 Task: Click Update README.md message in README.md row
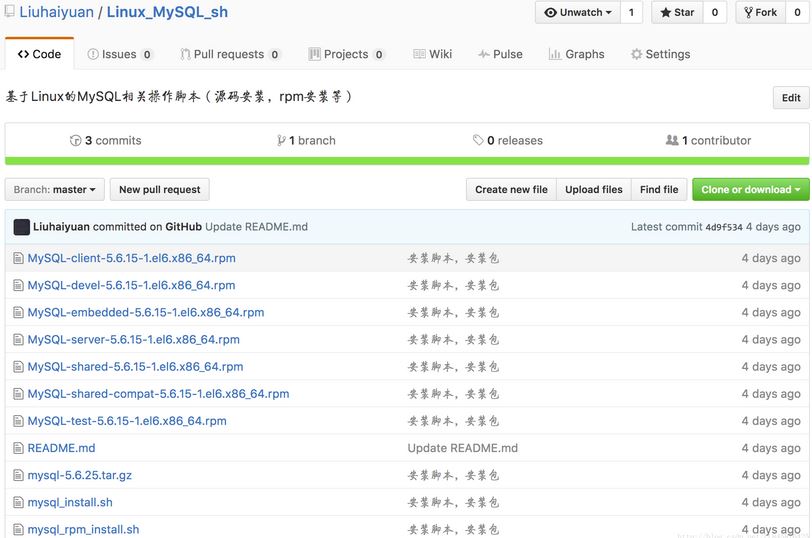pos(462,448)
